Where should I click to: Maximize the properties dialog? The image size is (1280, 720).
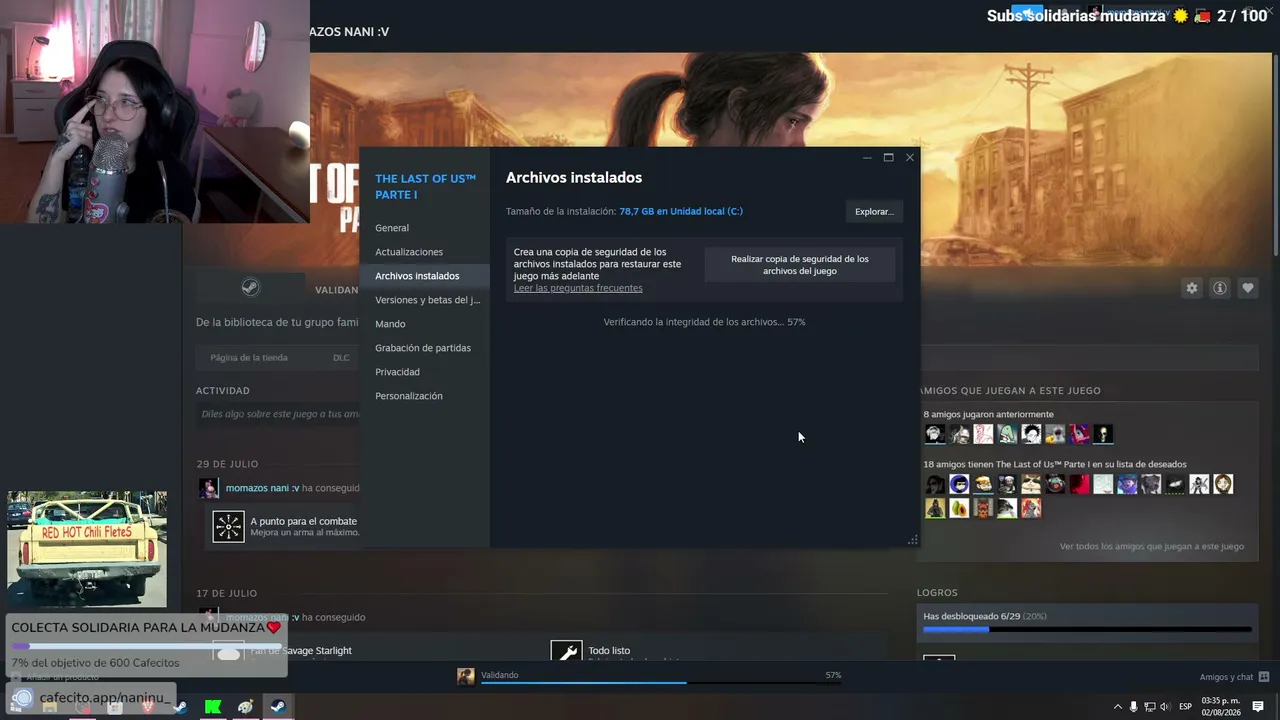888,157
